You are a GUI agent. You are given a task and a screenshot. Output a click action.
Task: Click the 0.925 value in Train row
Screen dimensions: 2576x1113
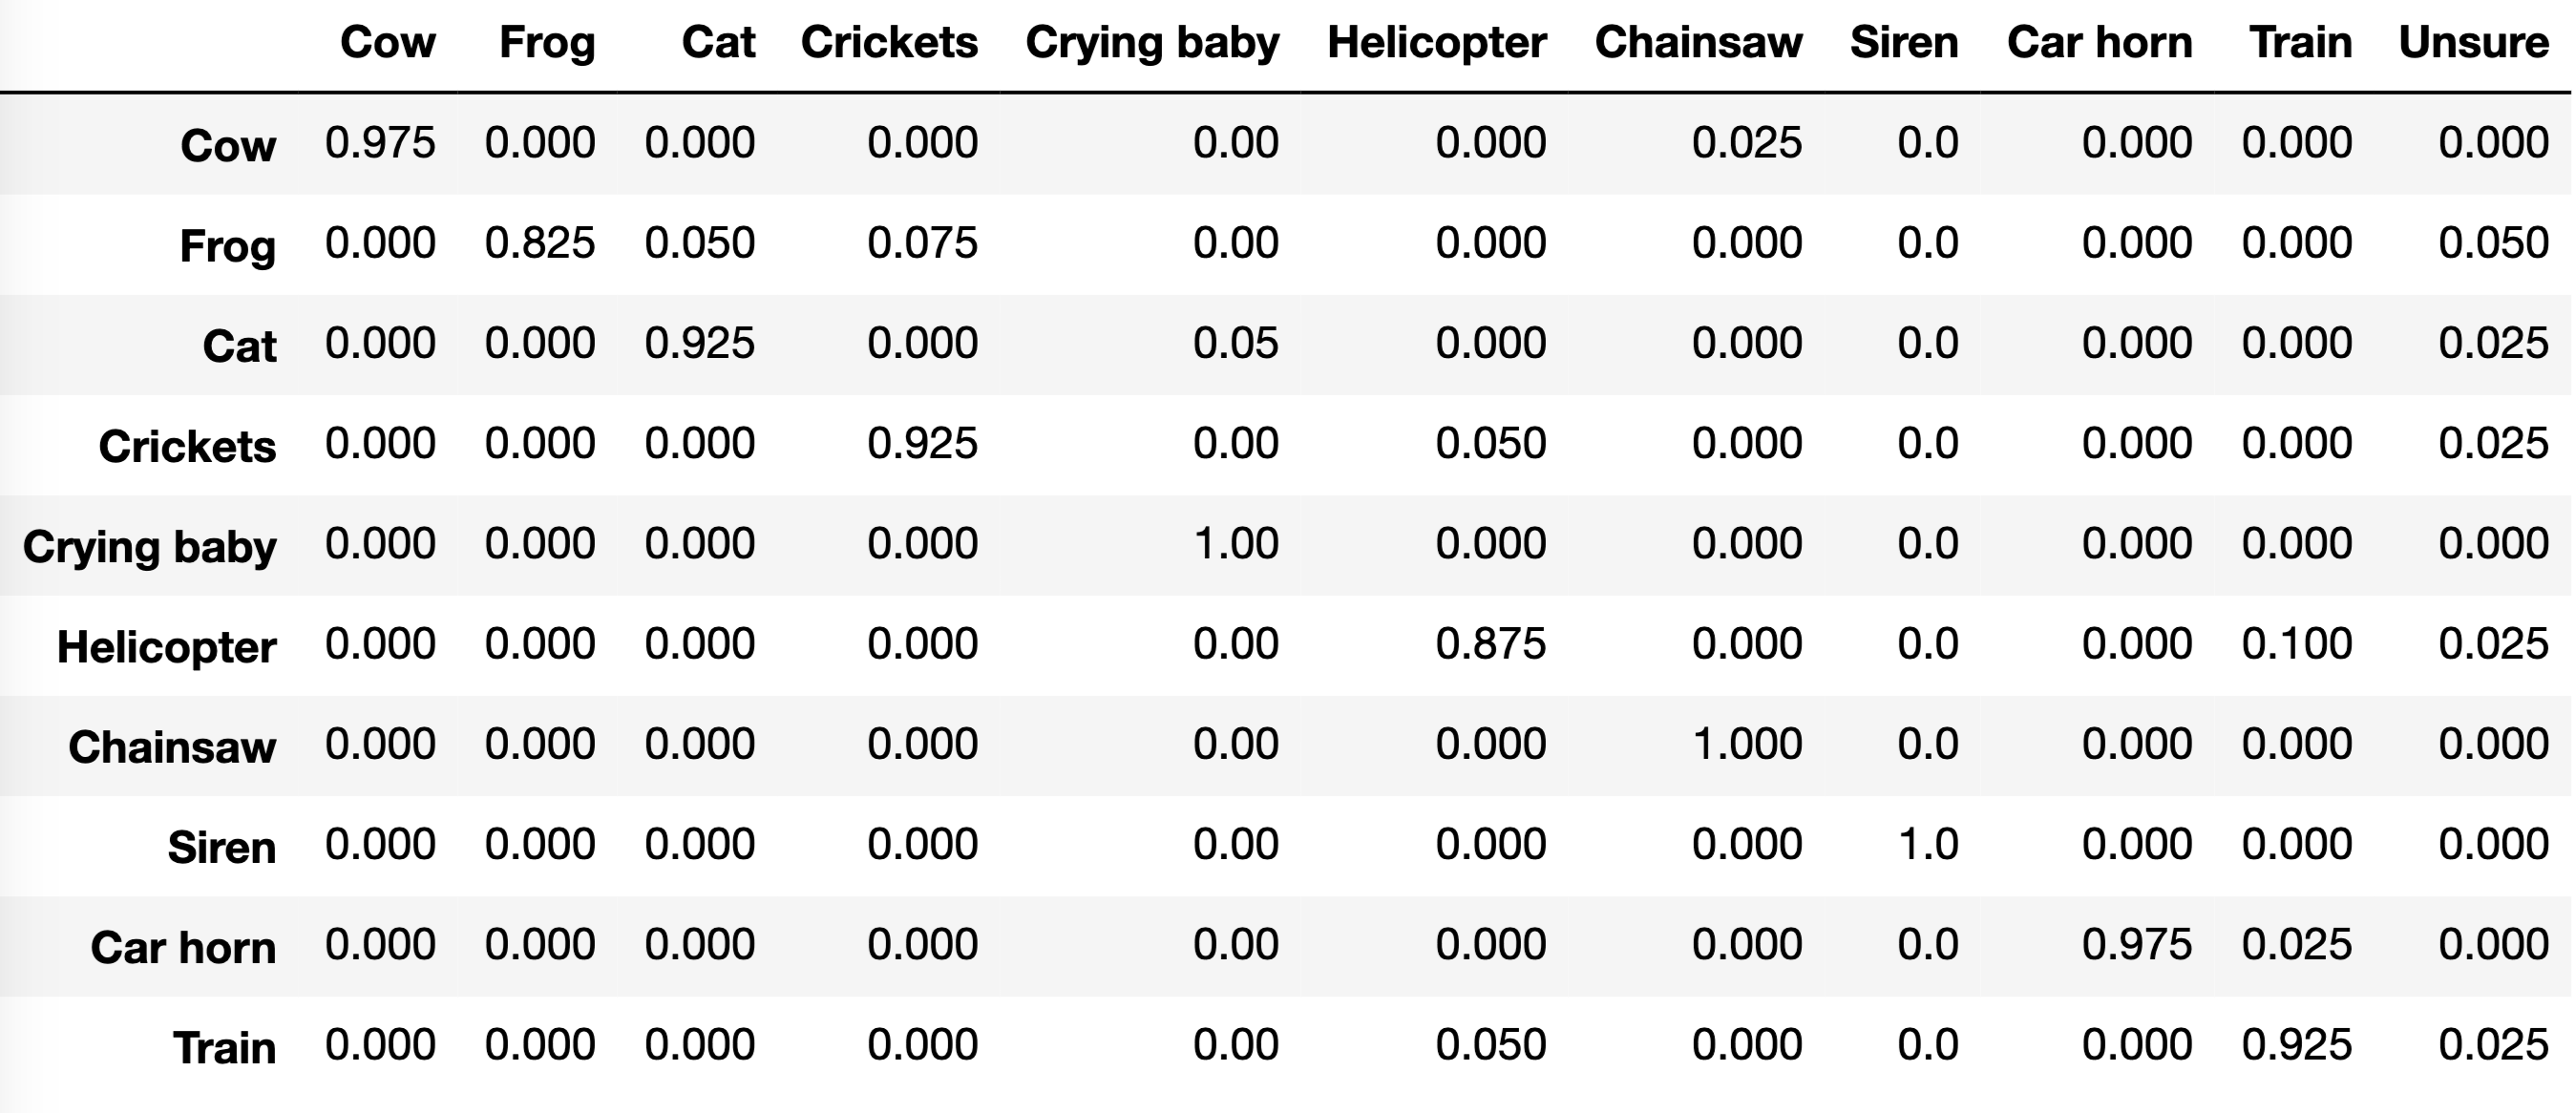tap(2296, 1045)
